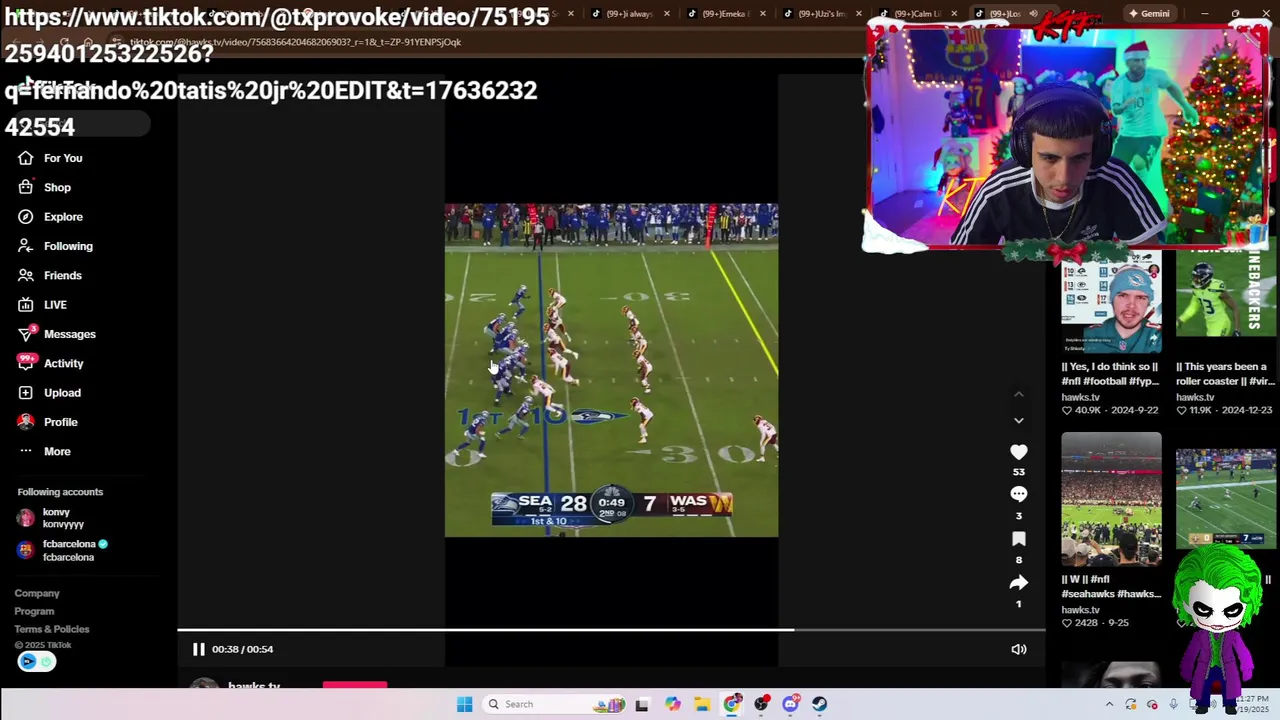Expand the Company footer link
The width and height of the screenshot is (1280, 720).
pyautogui.click(x=37, y=593)
